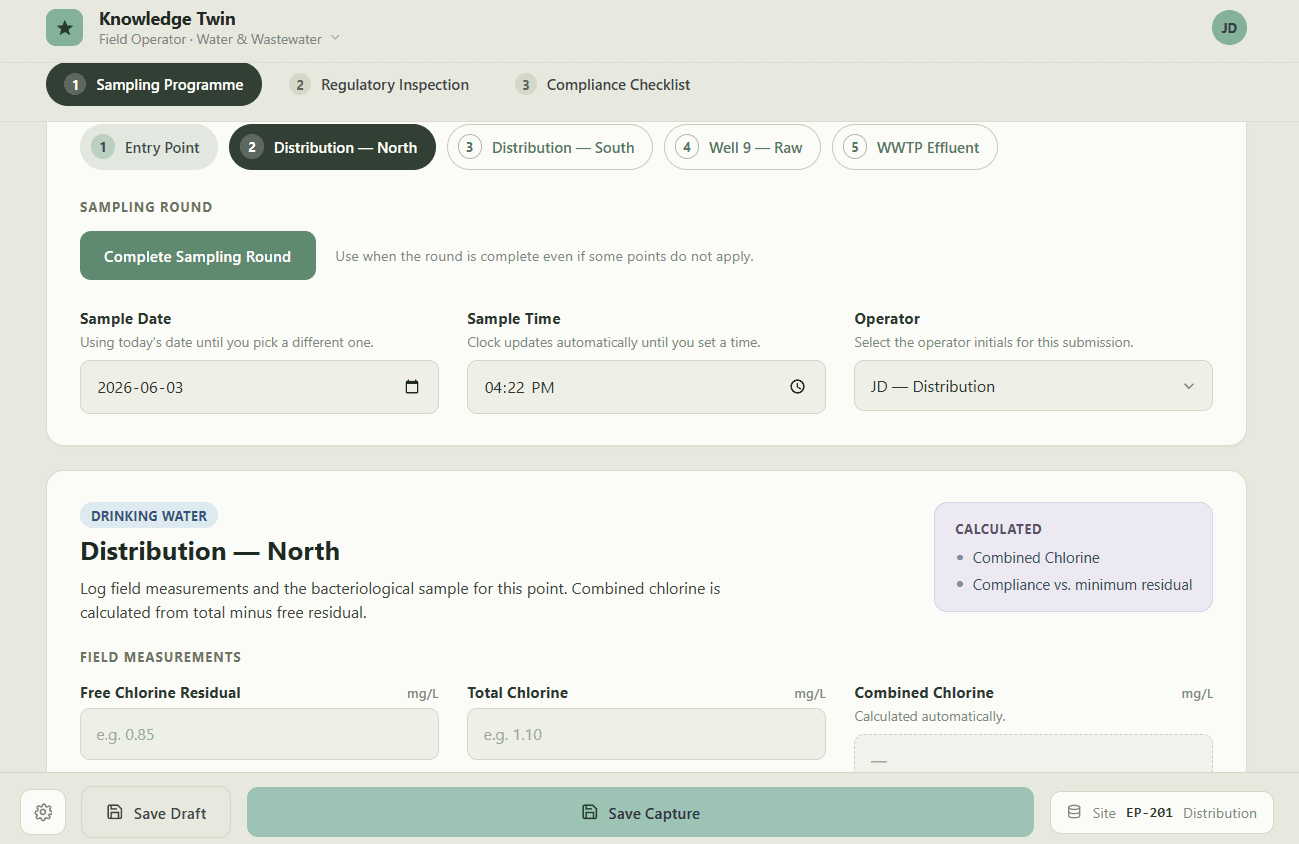The width and height of the screenshot is (1299, 844).
Task: Click the 'Combined Chlorine' item in Calculated panel
Action: (1036, 558)
